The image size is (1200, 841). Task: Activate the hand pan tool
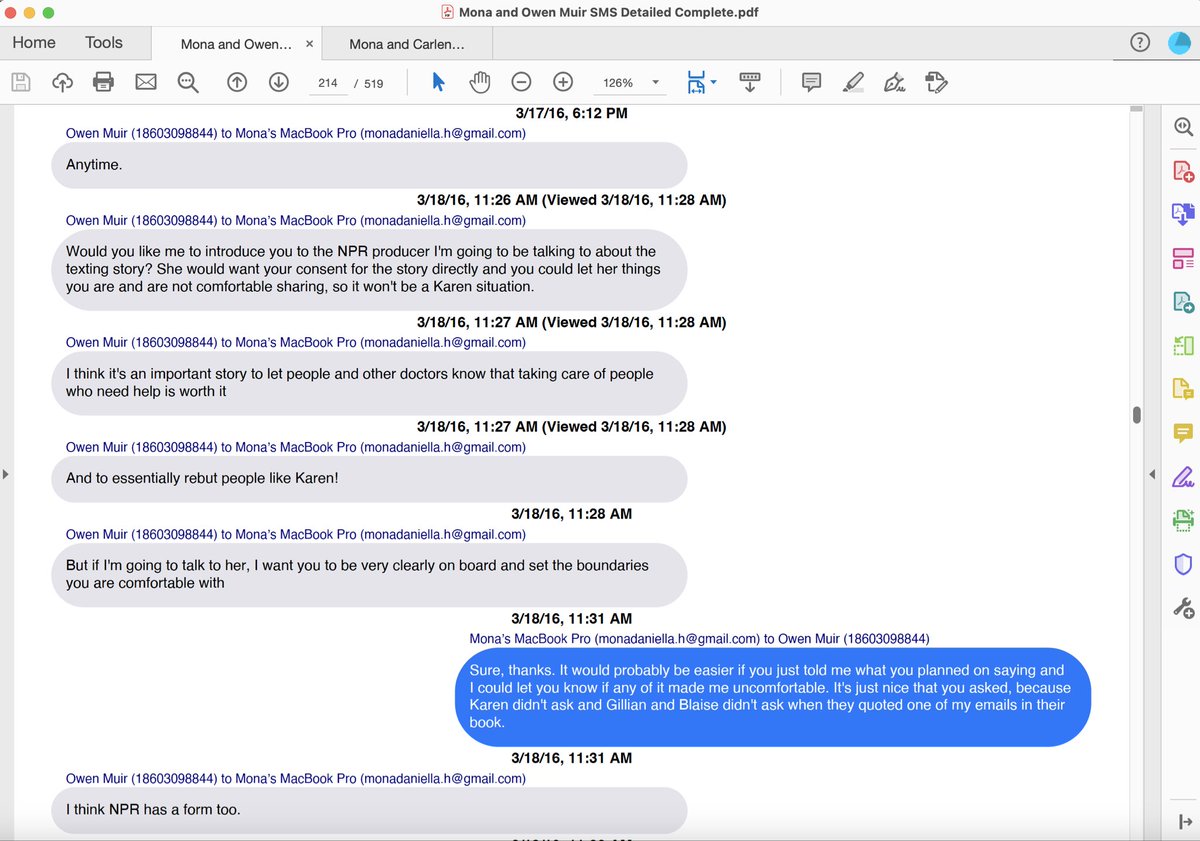point(480,82)
